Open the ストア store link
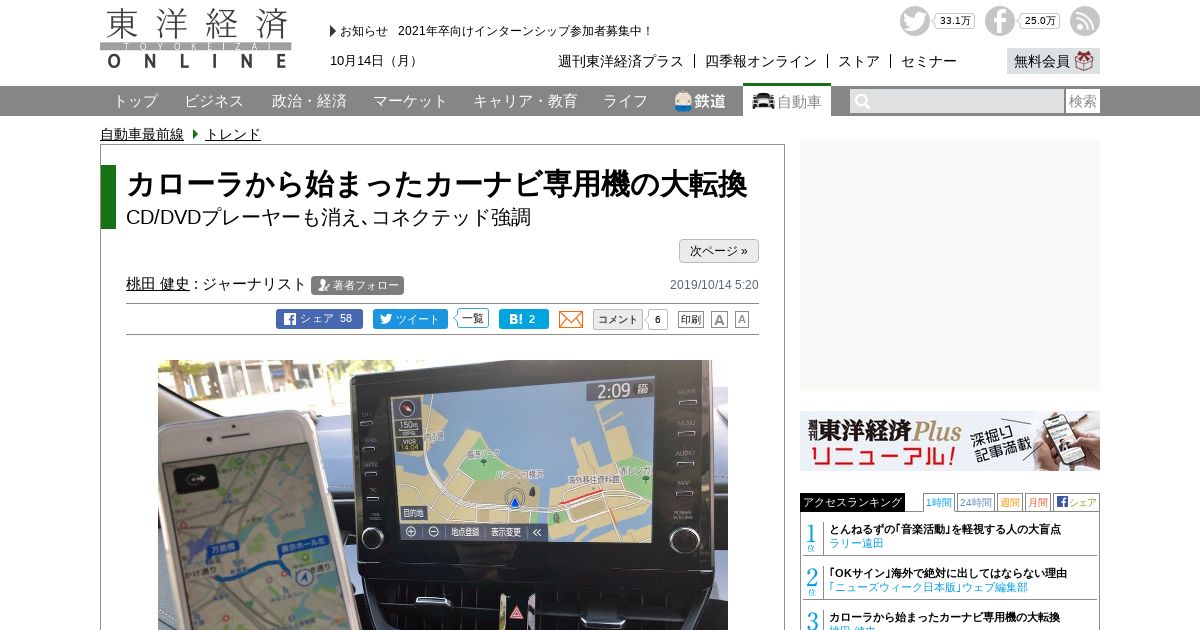The width and height of the screenshot is (1200, 630). click(x=859, y=61)
